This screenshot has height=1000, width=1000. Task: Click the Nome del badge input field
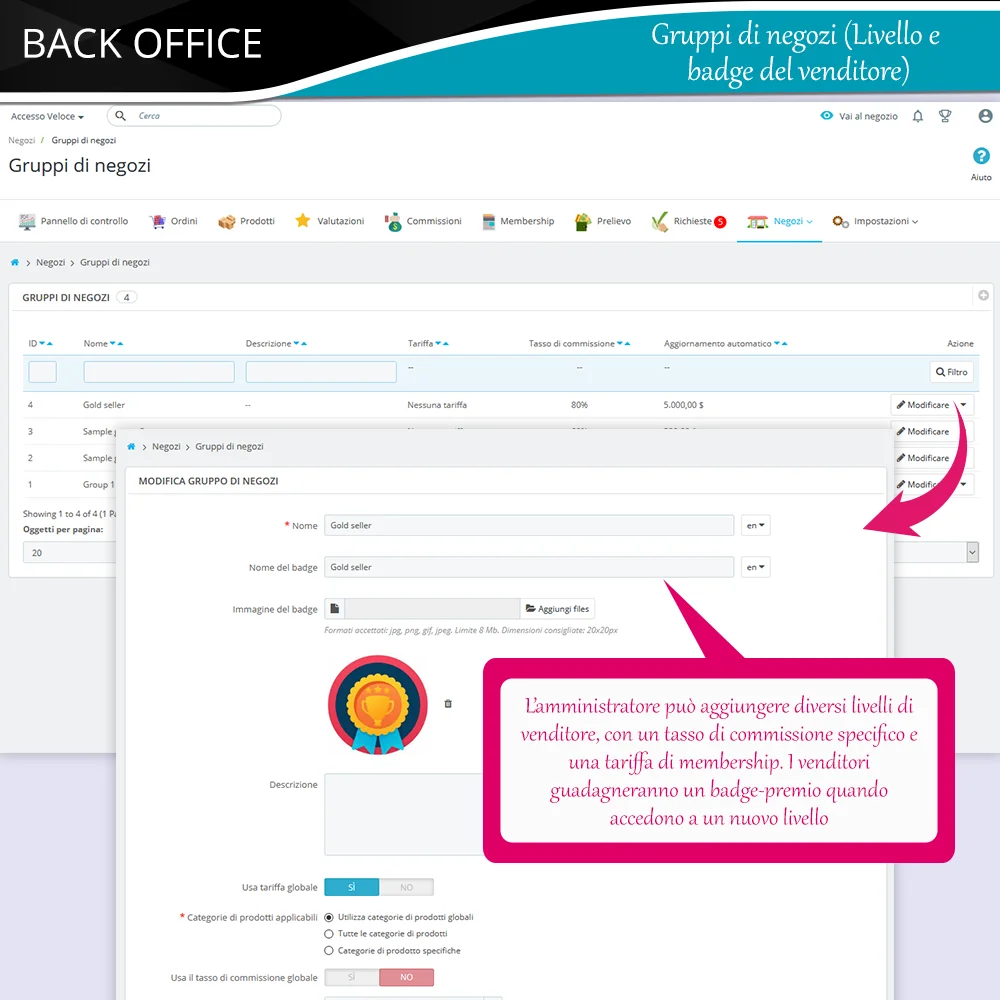(529, 567)
